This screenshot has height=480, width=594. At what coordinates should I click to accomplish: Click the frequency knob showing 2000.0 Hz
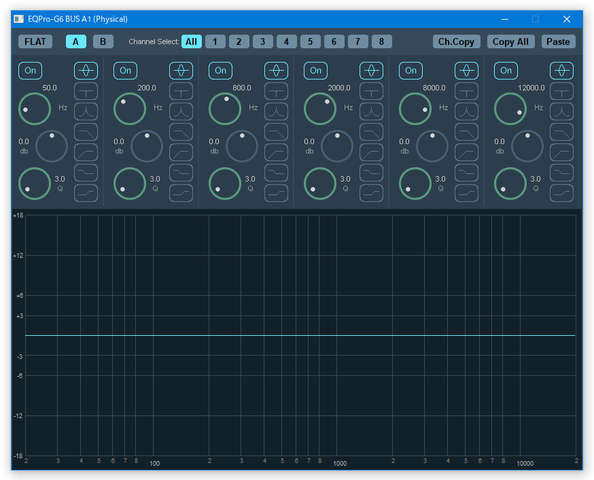(x=320, y=109)
